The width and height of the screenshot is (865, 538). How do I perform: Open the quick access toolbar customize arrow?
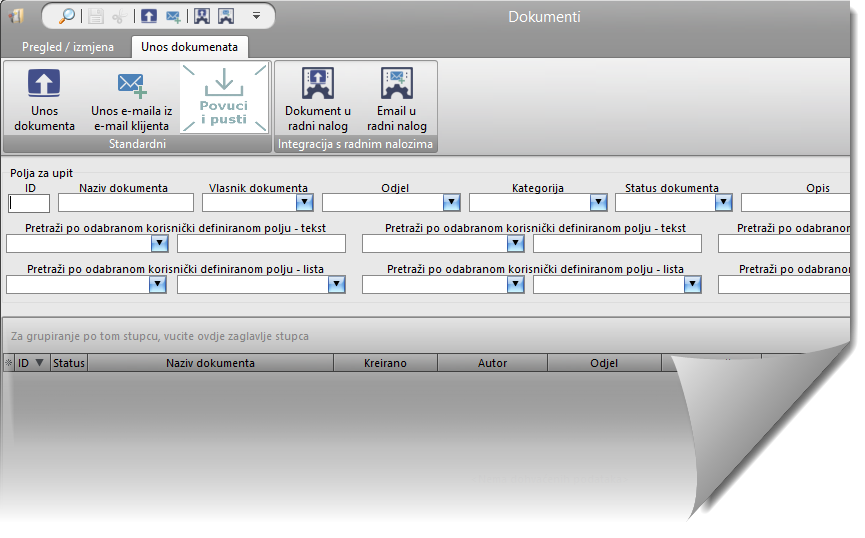256,16
